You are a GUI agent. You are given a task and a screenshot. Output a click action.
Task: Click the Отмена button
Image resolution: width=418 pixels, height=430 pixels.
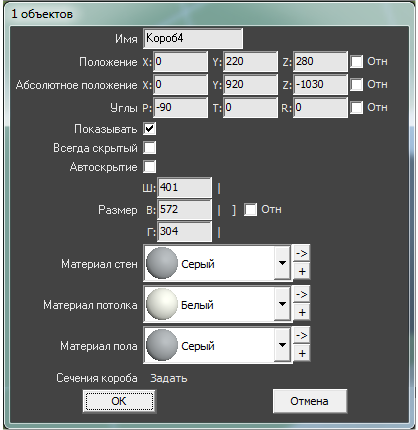(309, 401)
